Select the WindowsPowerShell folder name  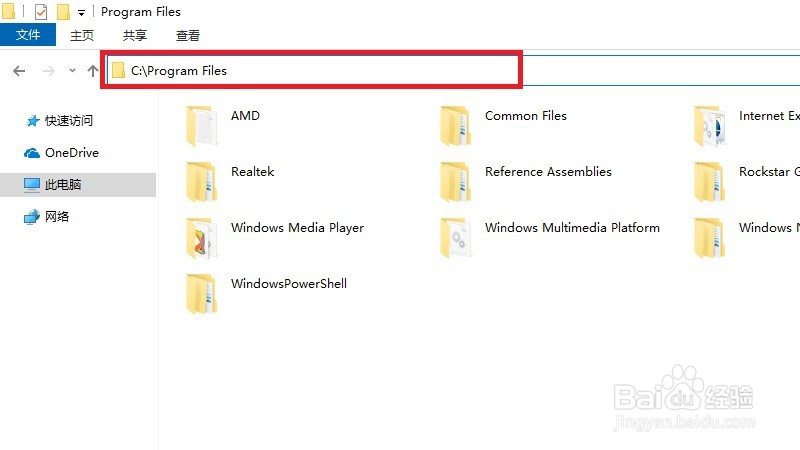(289, 284)
